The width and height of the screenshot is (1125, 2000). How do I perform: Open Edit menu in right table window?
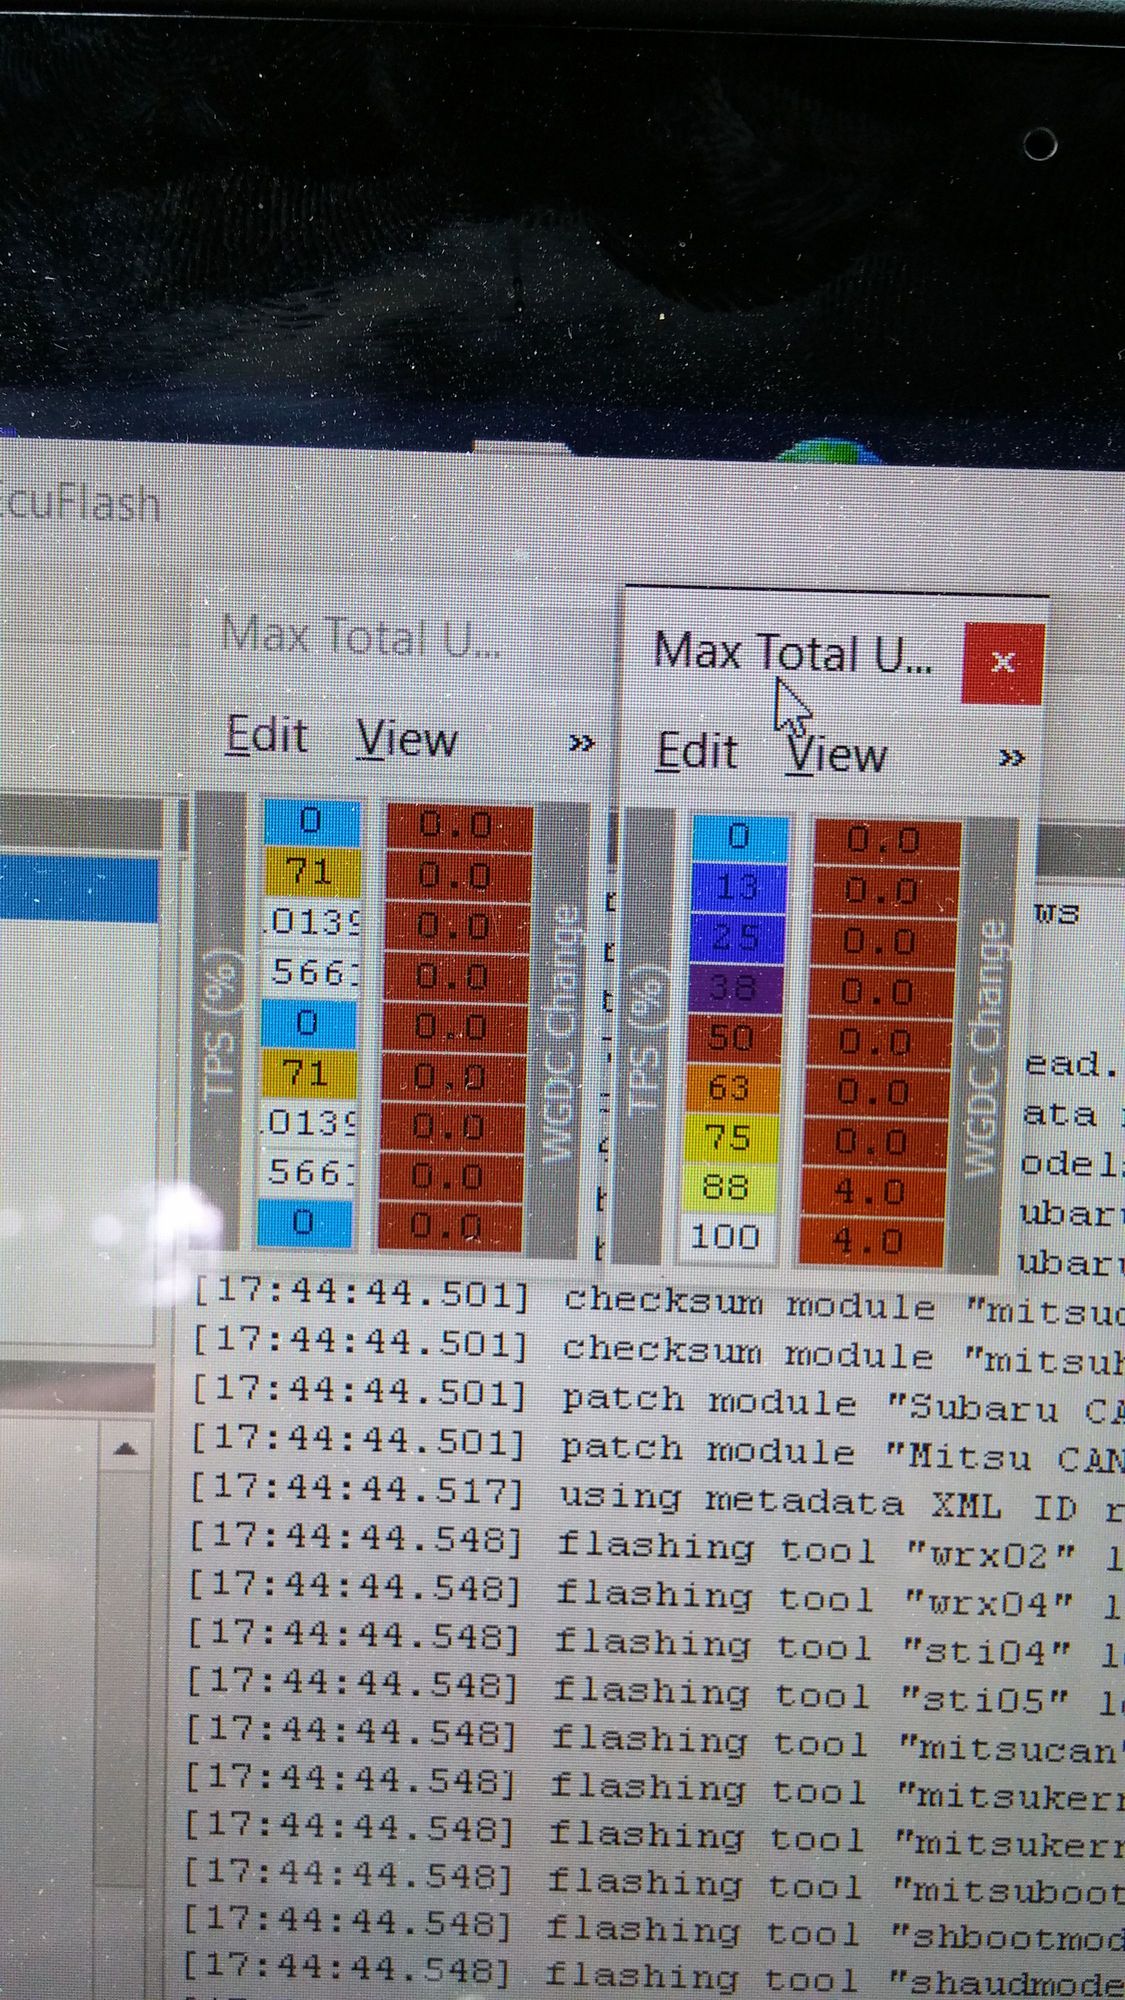[697, 751]
